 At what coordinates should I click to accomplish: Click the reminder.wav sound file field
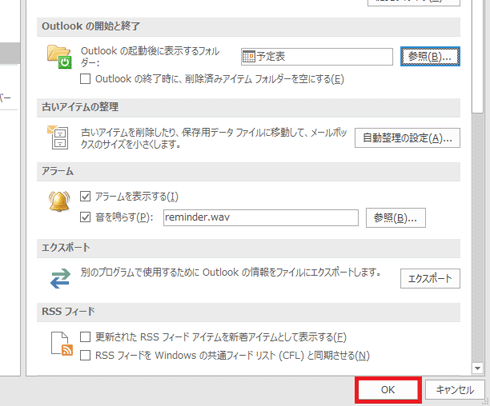(261, 217)
